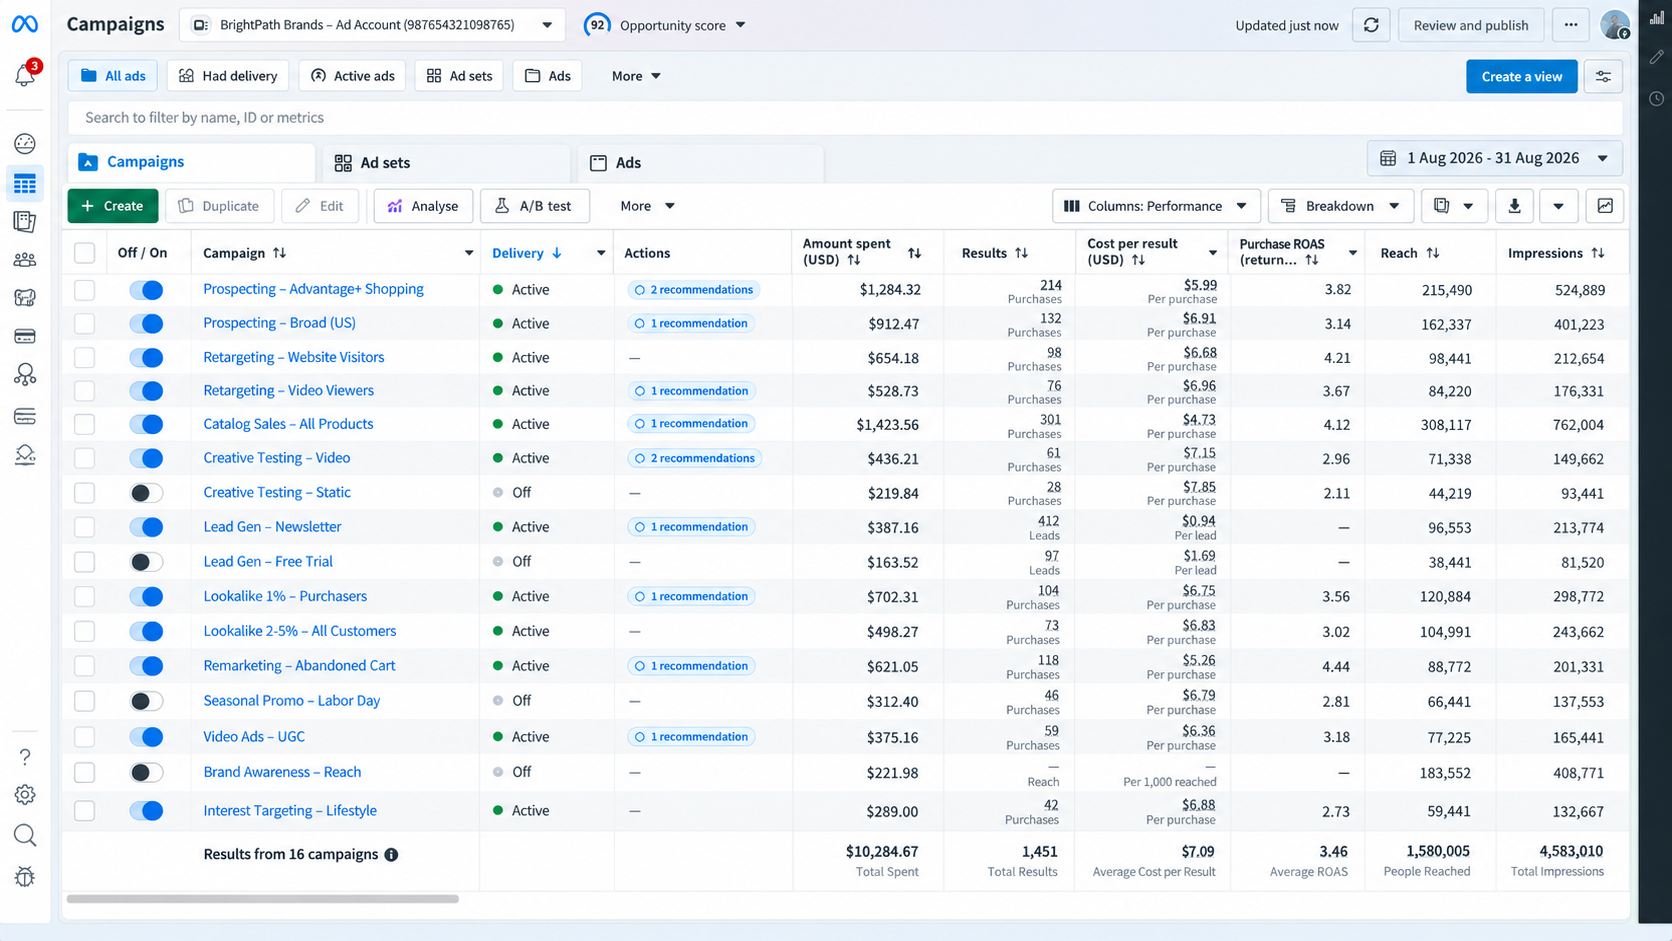Turn off Retargeting – Website Visitors toggle
The image size is (1672, 941).
pyautogui.click(x=146, y=357)
